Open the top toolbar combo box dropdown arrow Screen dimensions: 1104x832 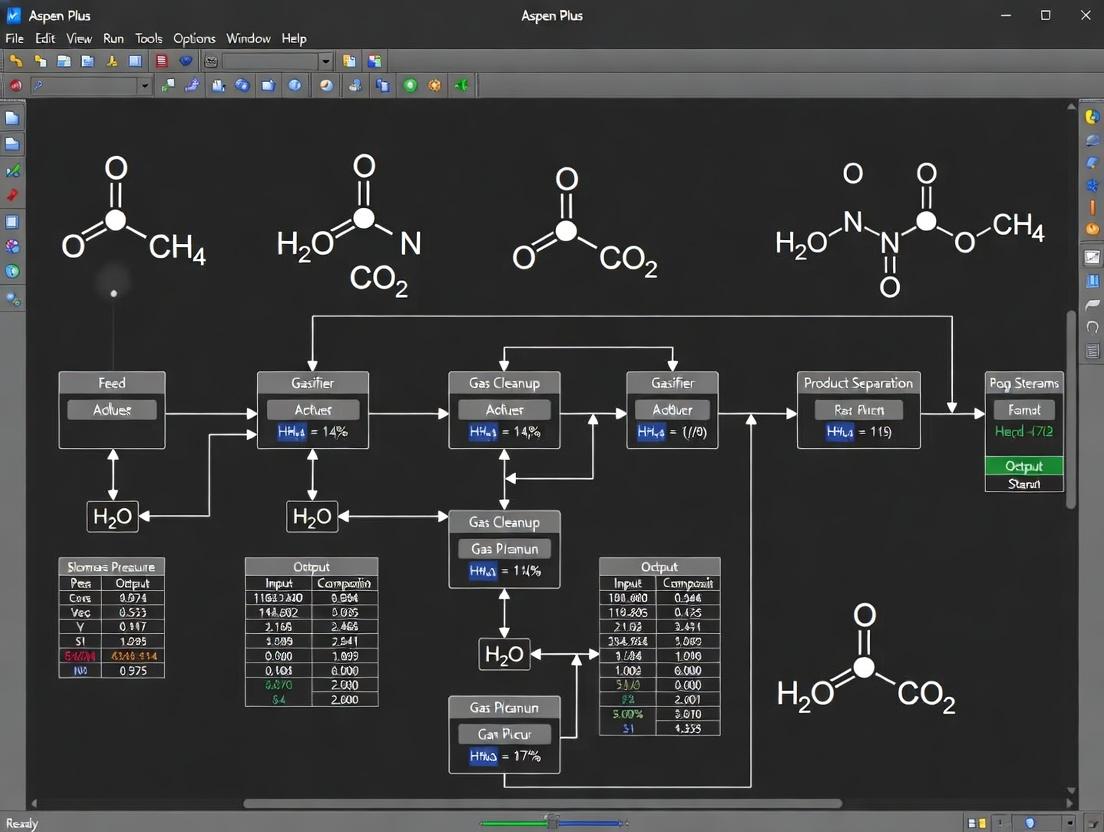(325, 61)
